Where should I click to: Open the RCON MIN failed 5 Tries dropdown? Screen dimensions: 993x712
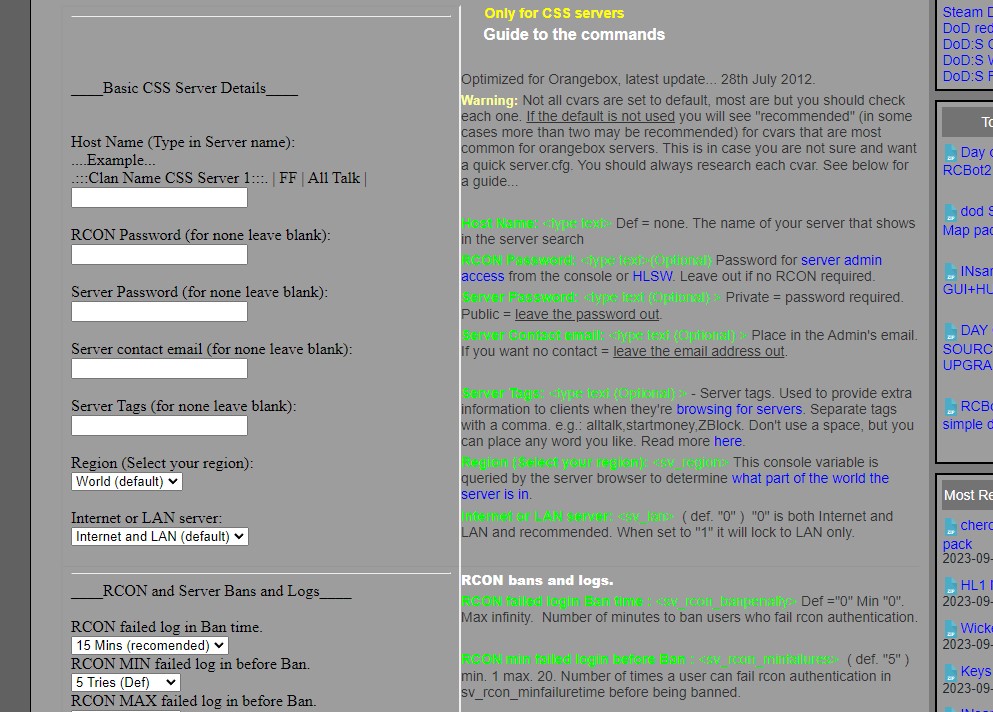pyautogui.click(x=125, y=682)
